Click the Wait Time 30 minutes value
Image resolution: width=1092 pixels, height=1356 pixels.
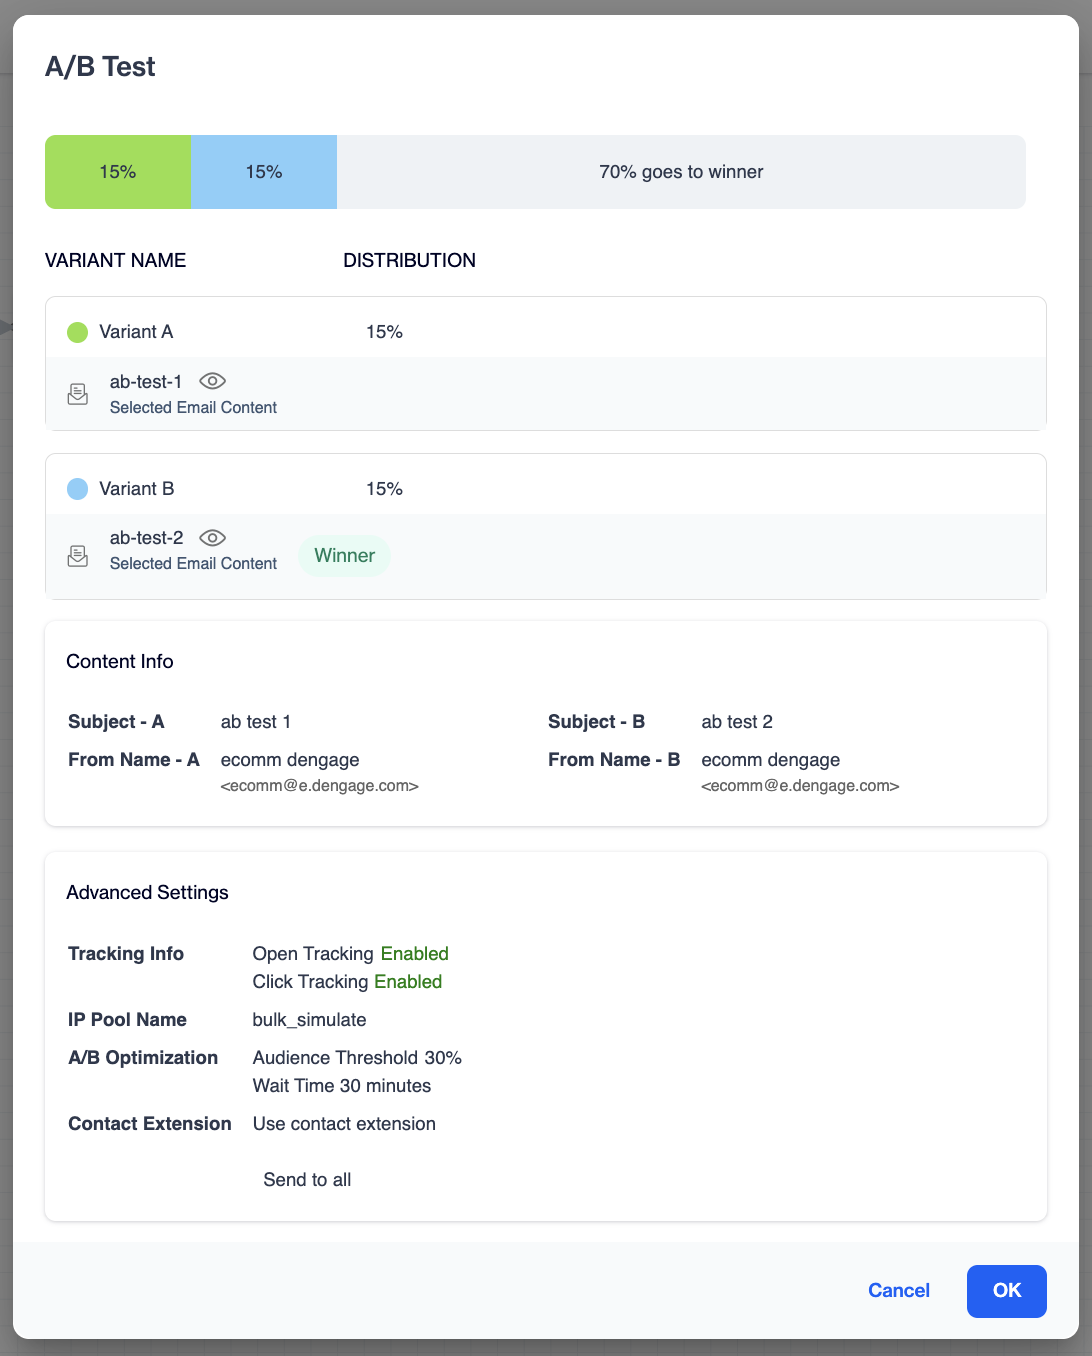[342, 1086]
